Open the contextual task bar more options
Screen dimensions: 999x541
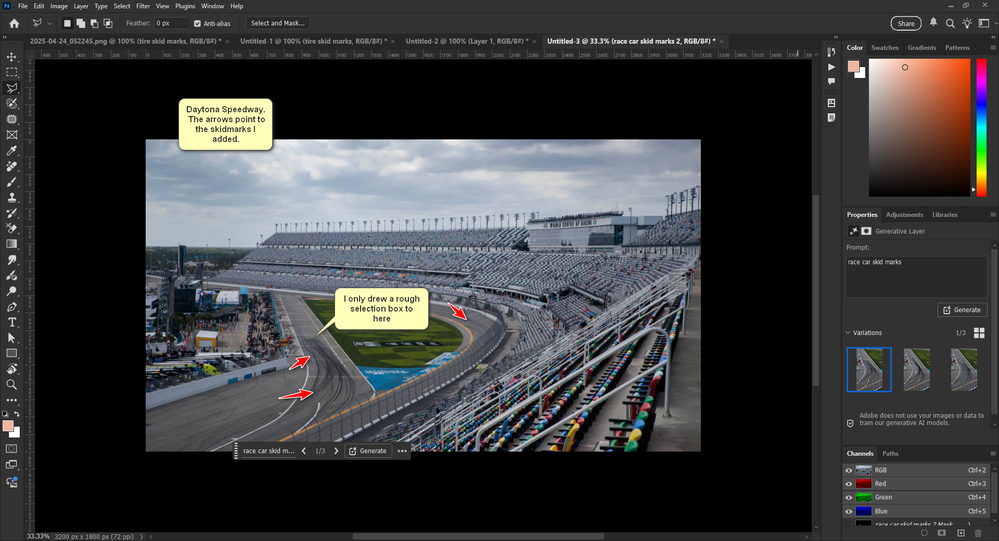(402, 451)
